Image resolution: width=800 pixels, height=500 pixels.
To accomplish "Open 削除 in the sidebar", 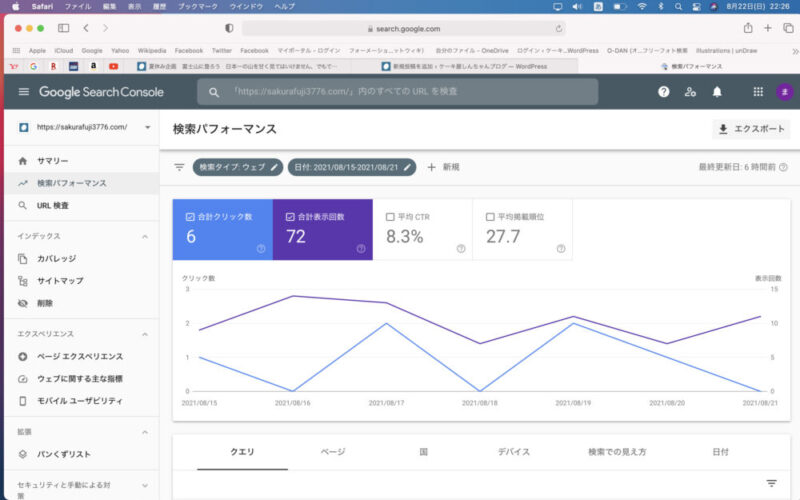I will point(82,303).
